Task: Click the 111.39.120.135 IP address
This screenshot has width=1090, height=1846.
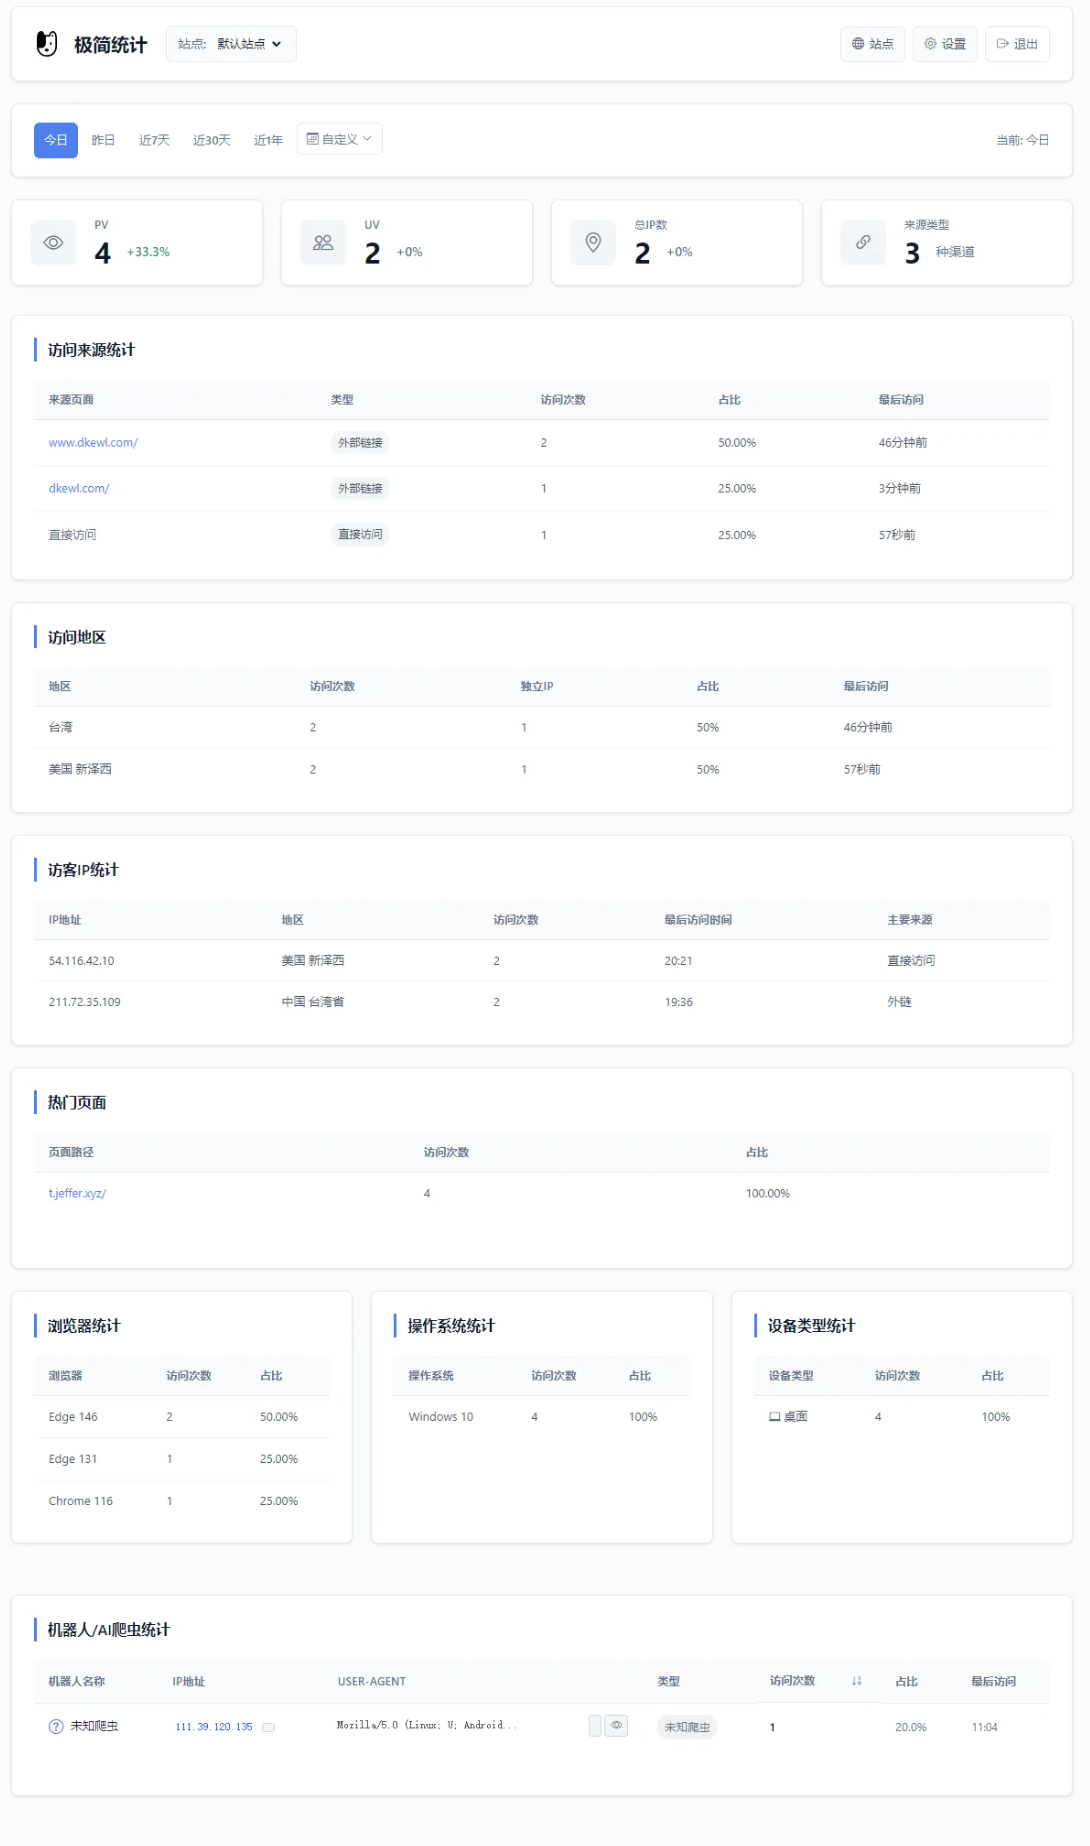Action: point(214,1727)
